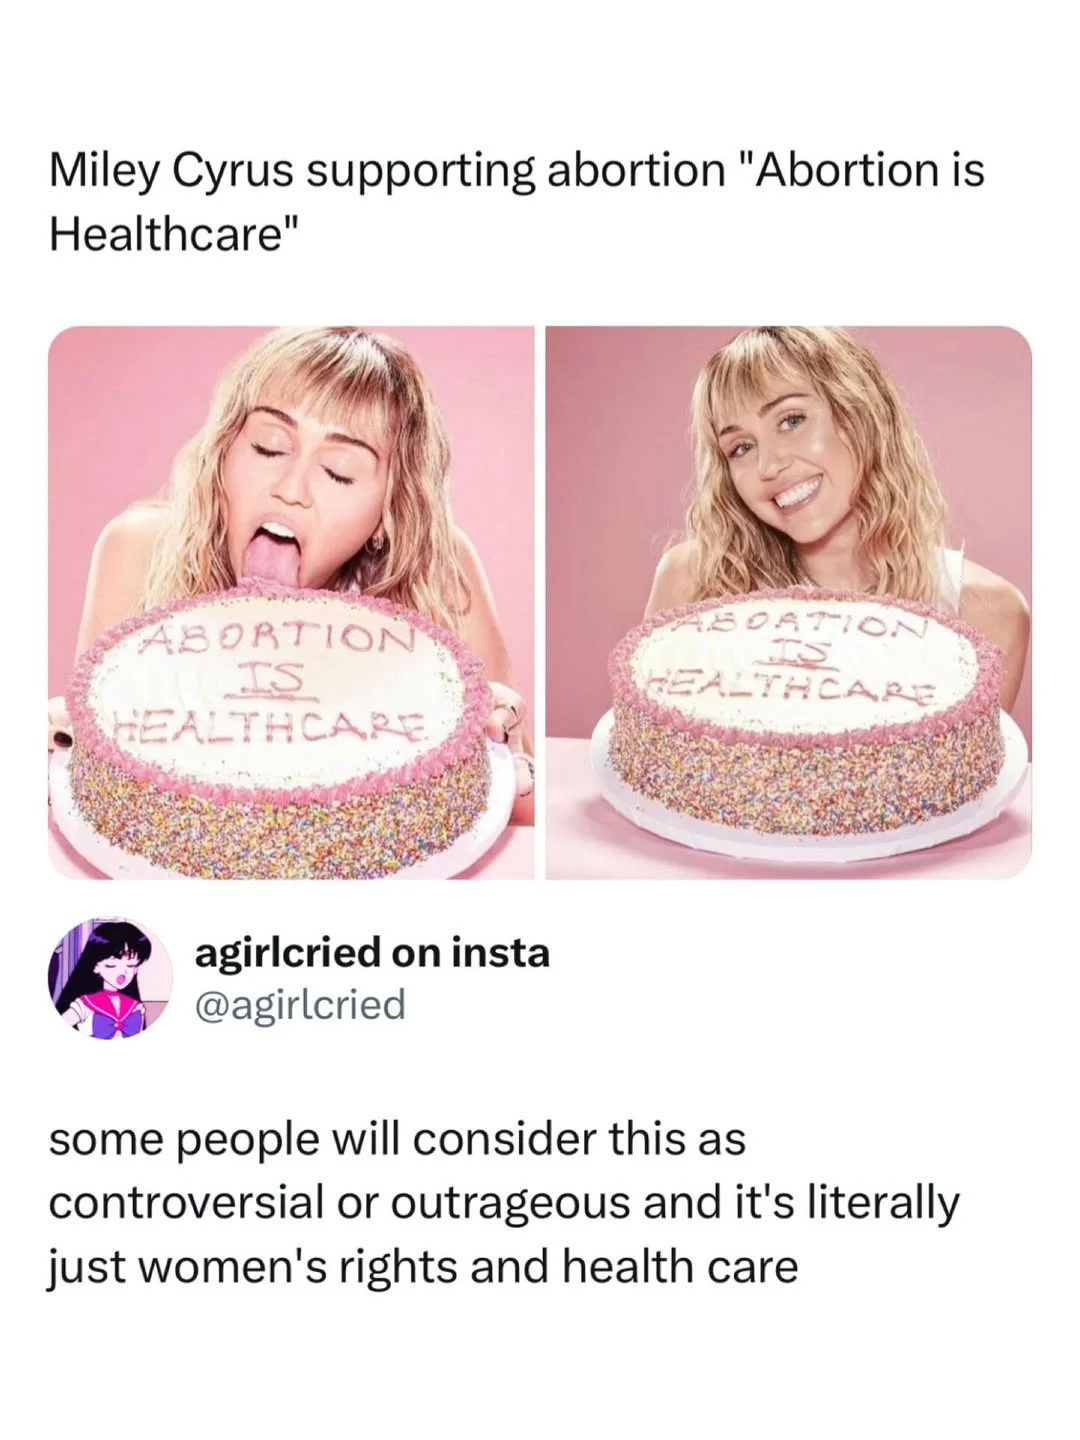Click the post text beginning "some people will consider"
1080x1440 pixels.
504,1202
